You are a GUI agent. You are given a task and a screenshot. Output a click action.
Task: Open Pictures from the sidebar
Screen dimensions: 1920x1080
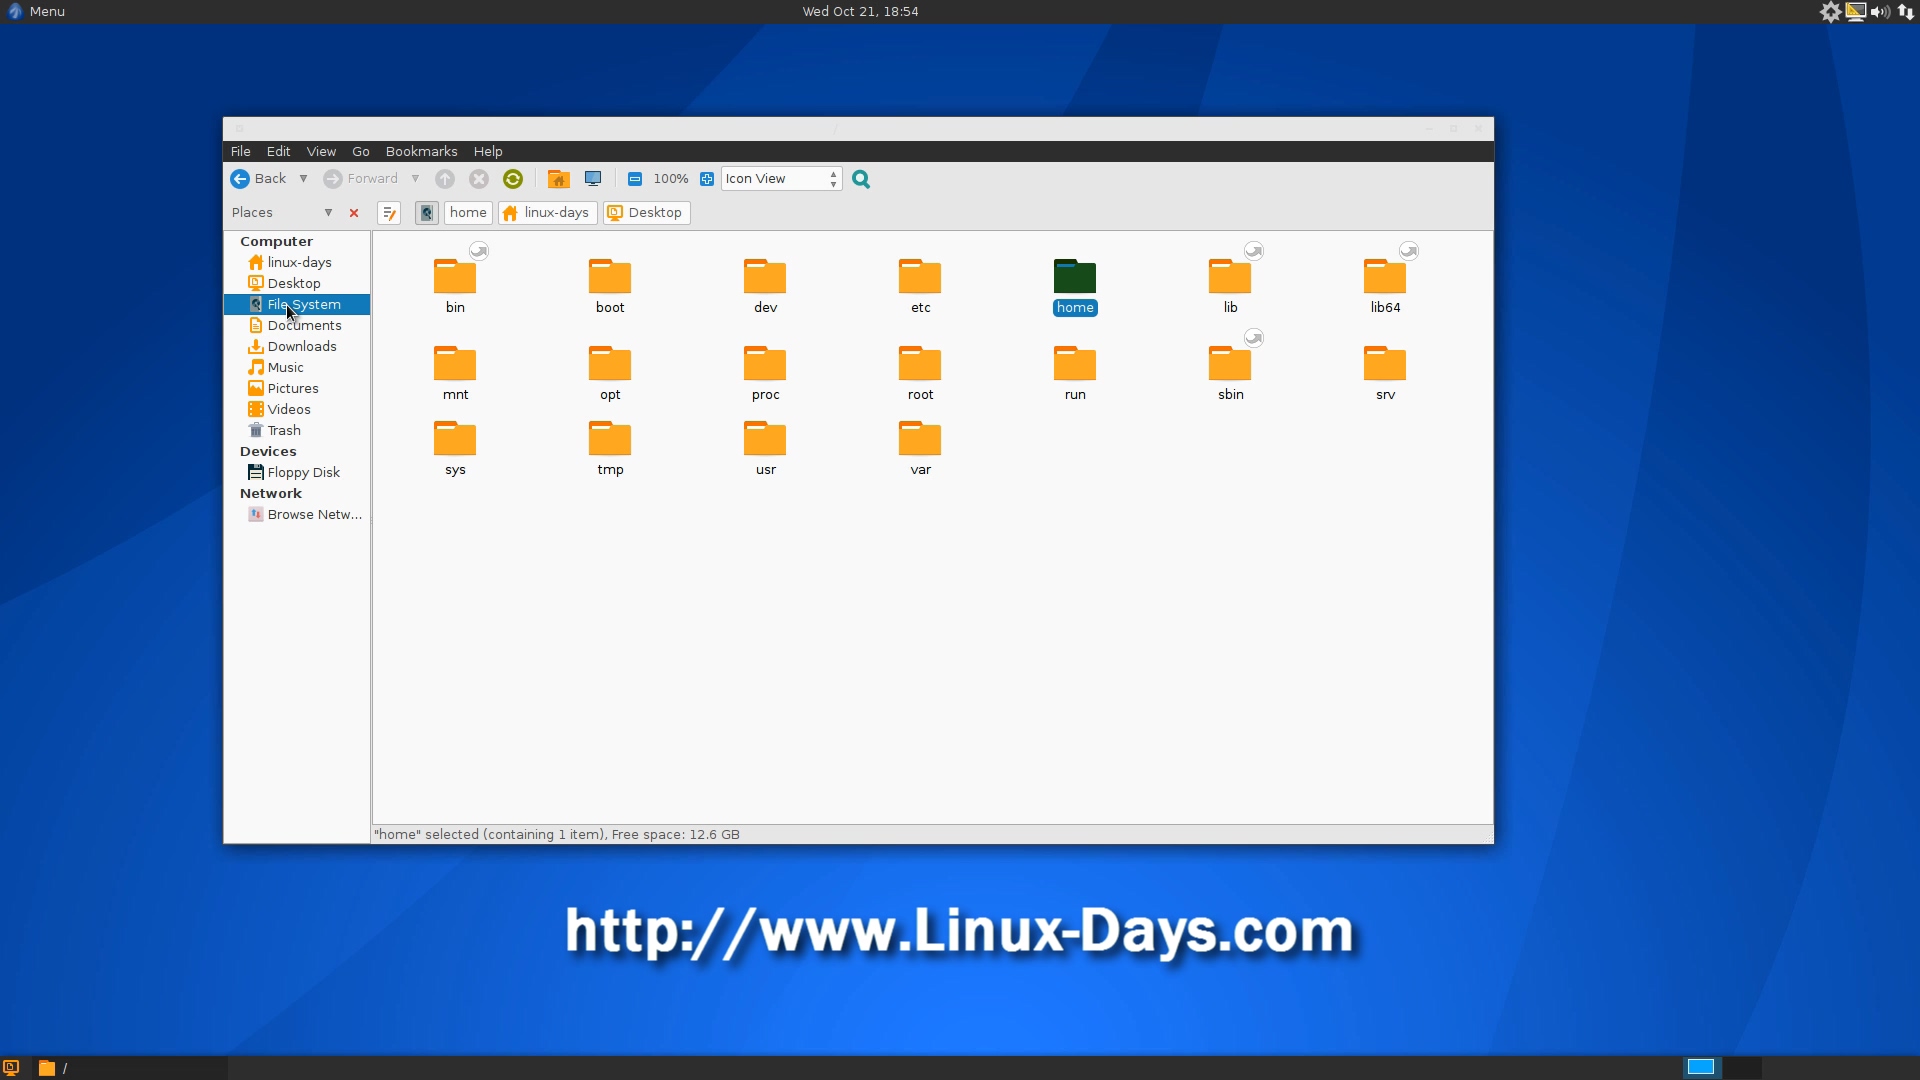click(x=297, y=389)
